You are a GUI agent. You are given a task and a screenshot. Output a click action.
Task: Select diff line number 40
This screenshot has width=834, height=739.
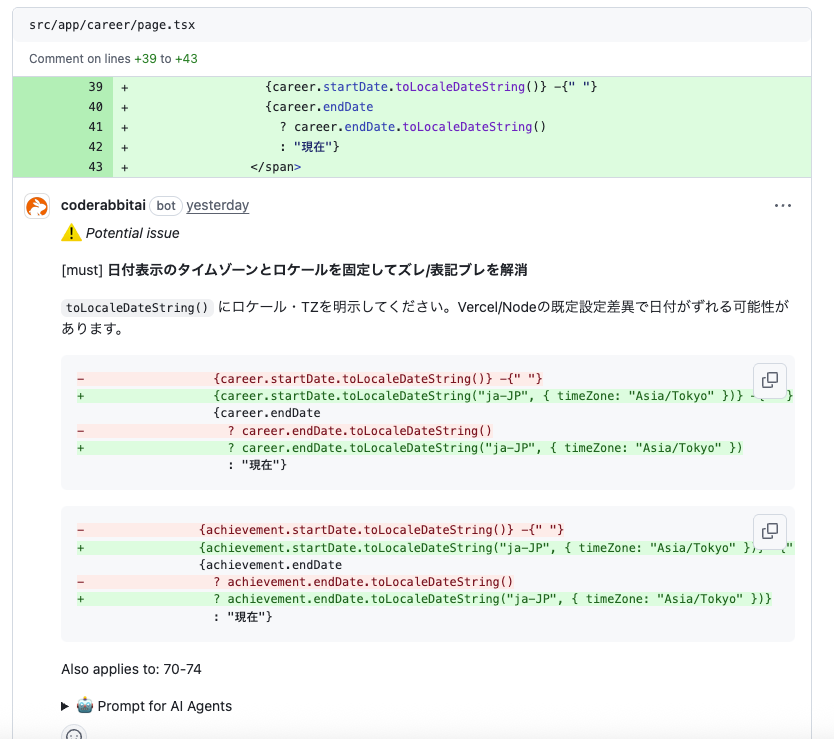click(96, 107)
